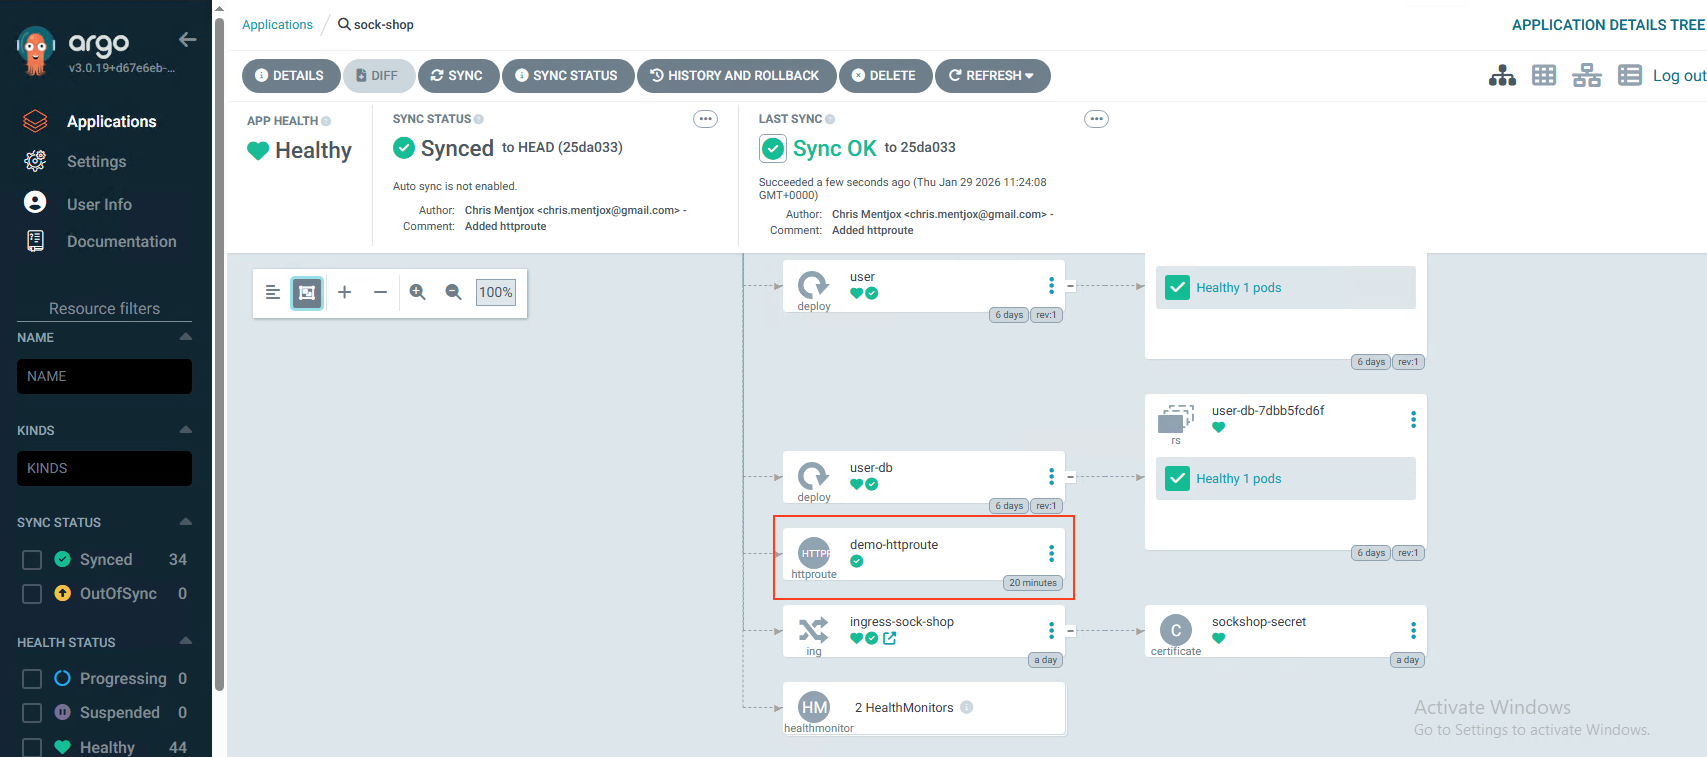
Task: Switch to the network view icon
Action: click(1586, 76)
